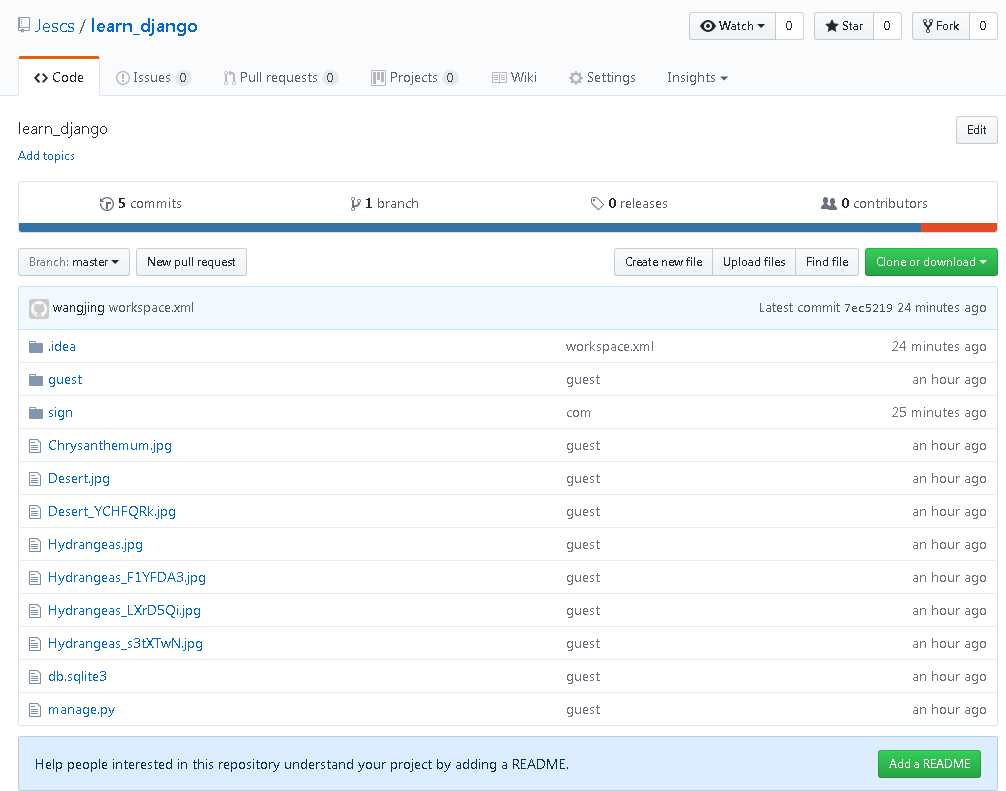Click New pull request button

pyautogui.click(x=191, y=262)
